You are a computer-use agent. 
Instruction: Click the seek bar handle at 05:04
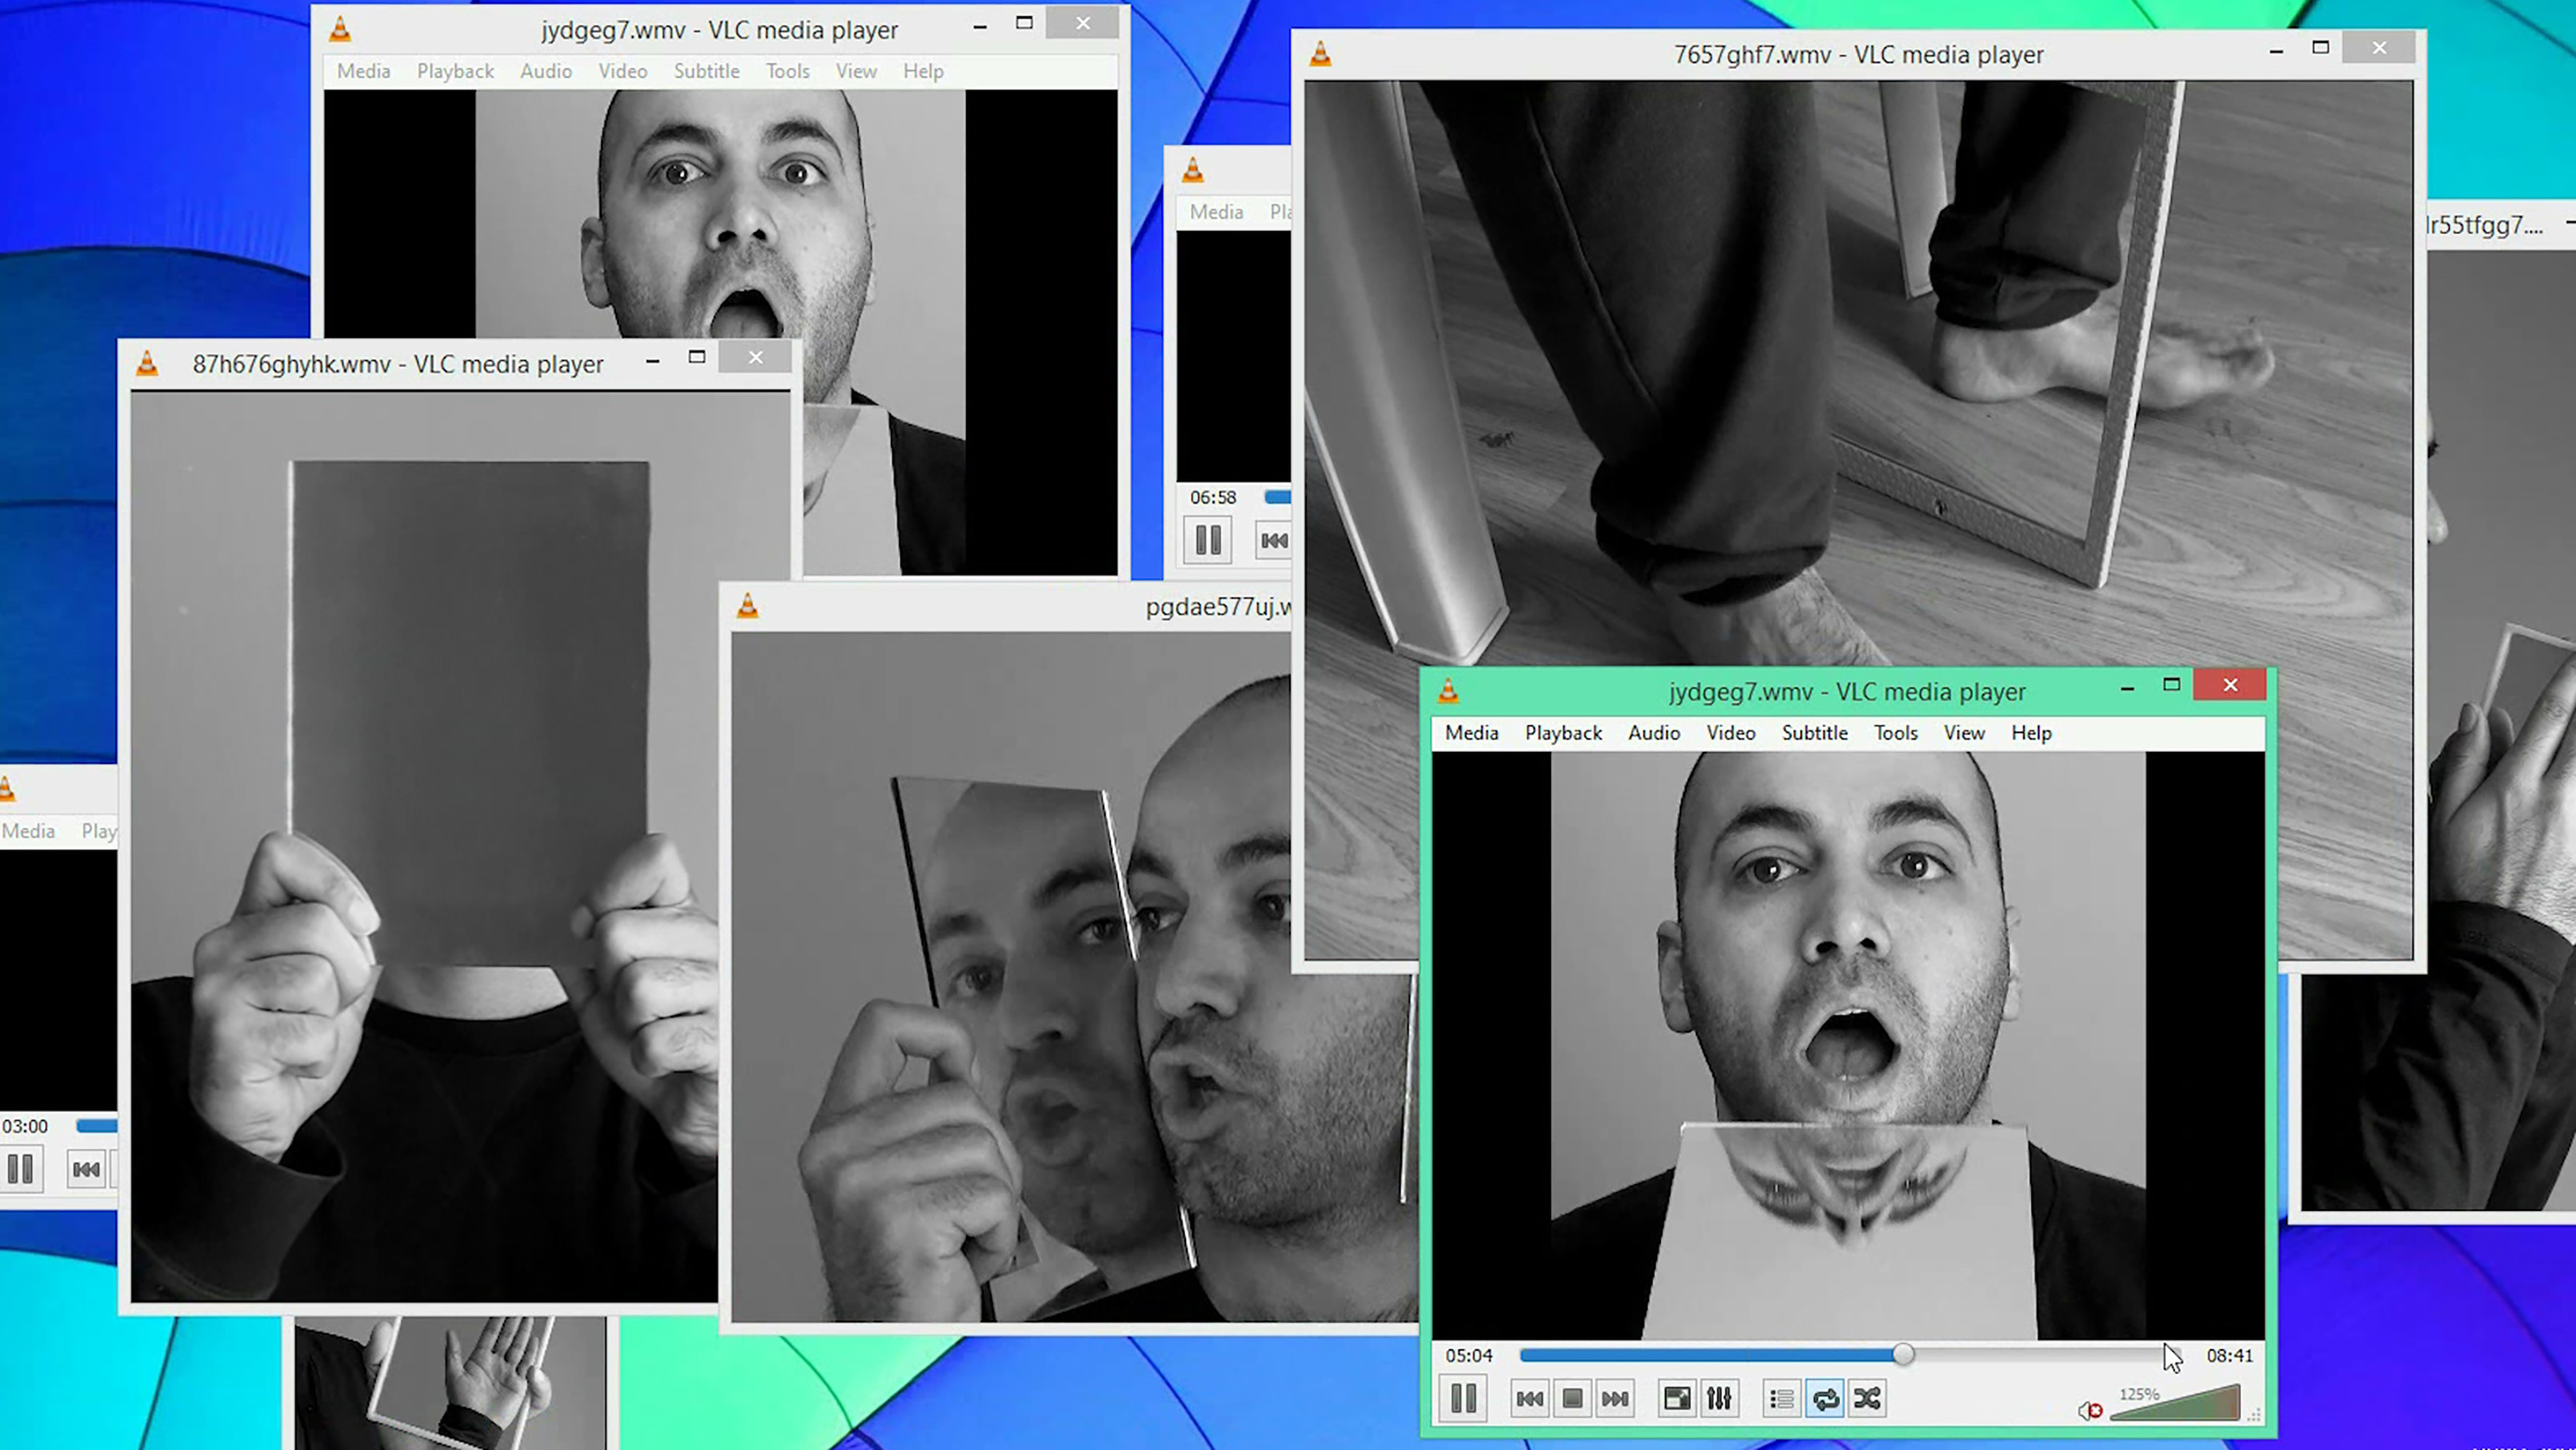[1903, 1354]
